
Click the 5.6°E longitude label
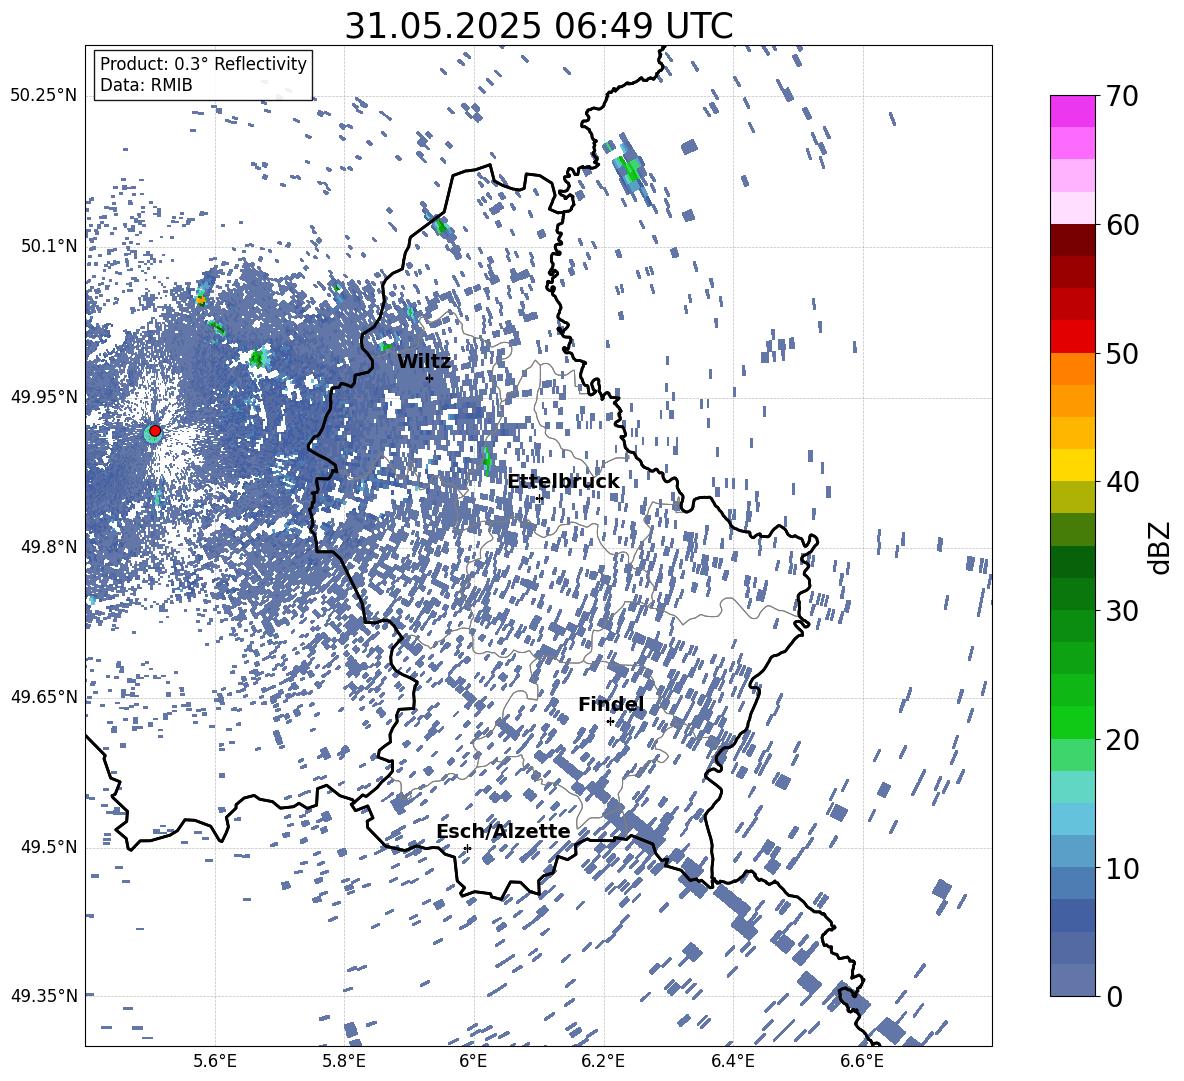point(215,1061)
